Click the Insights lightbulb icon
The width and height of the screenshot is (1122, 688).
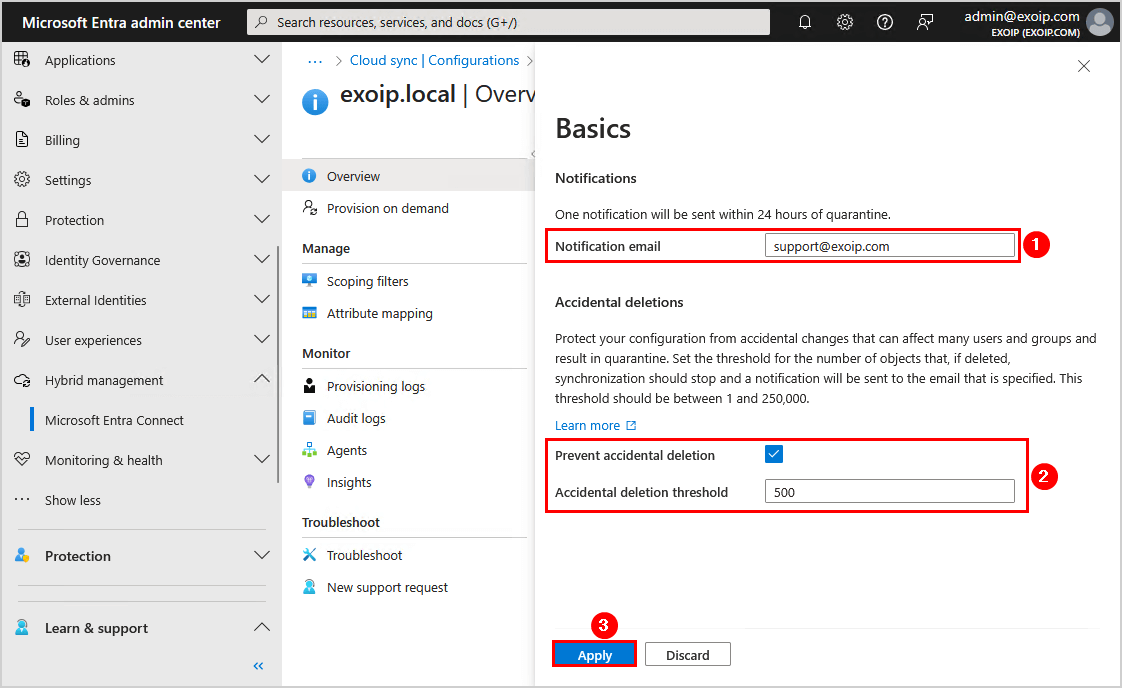click(x=309, y=481)
